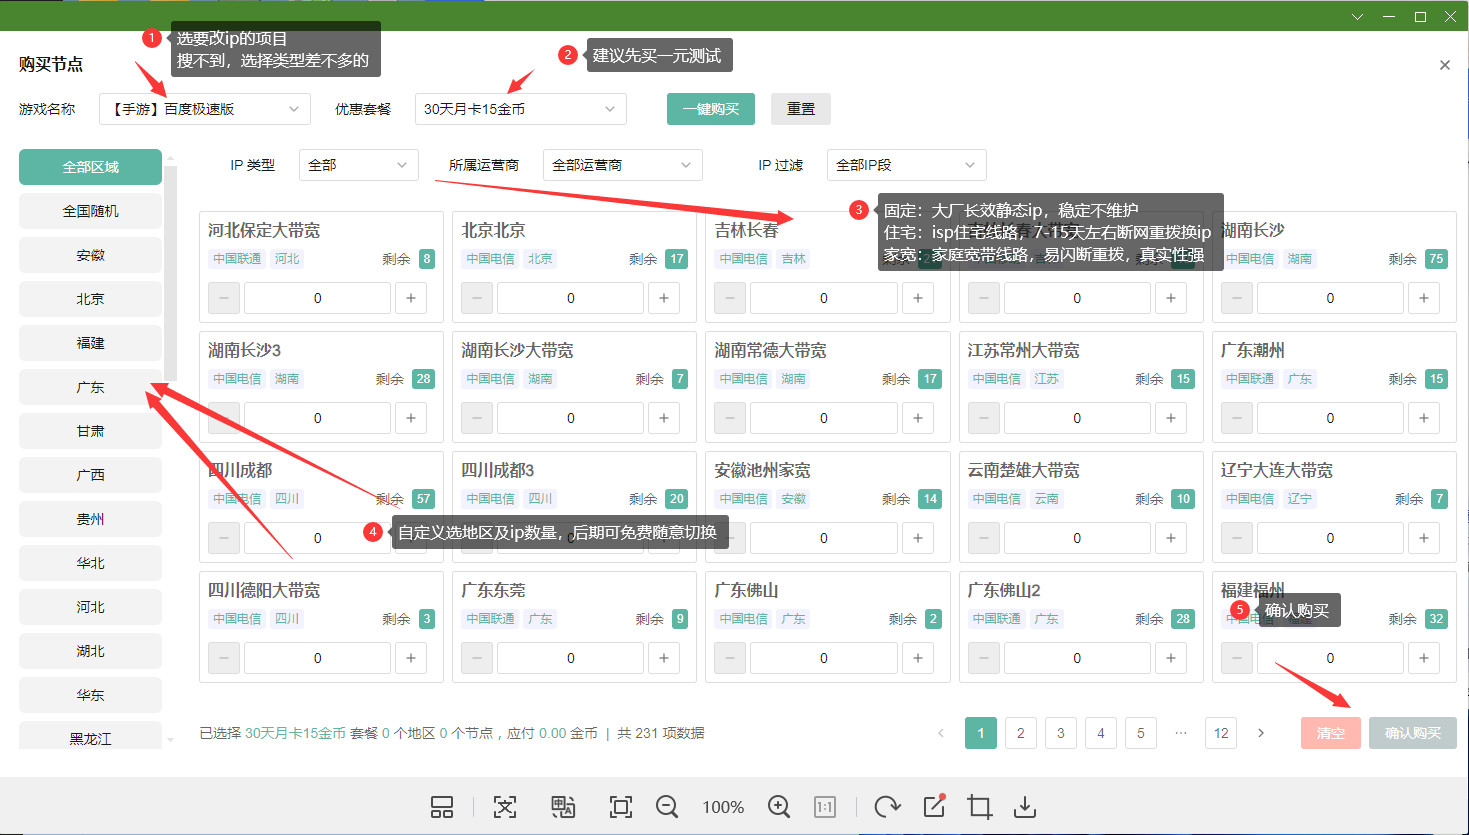
Task: Click the zoom in magnifier icon
Action: 779,807
